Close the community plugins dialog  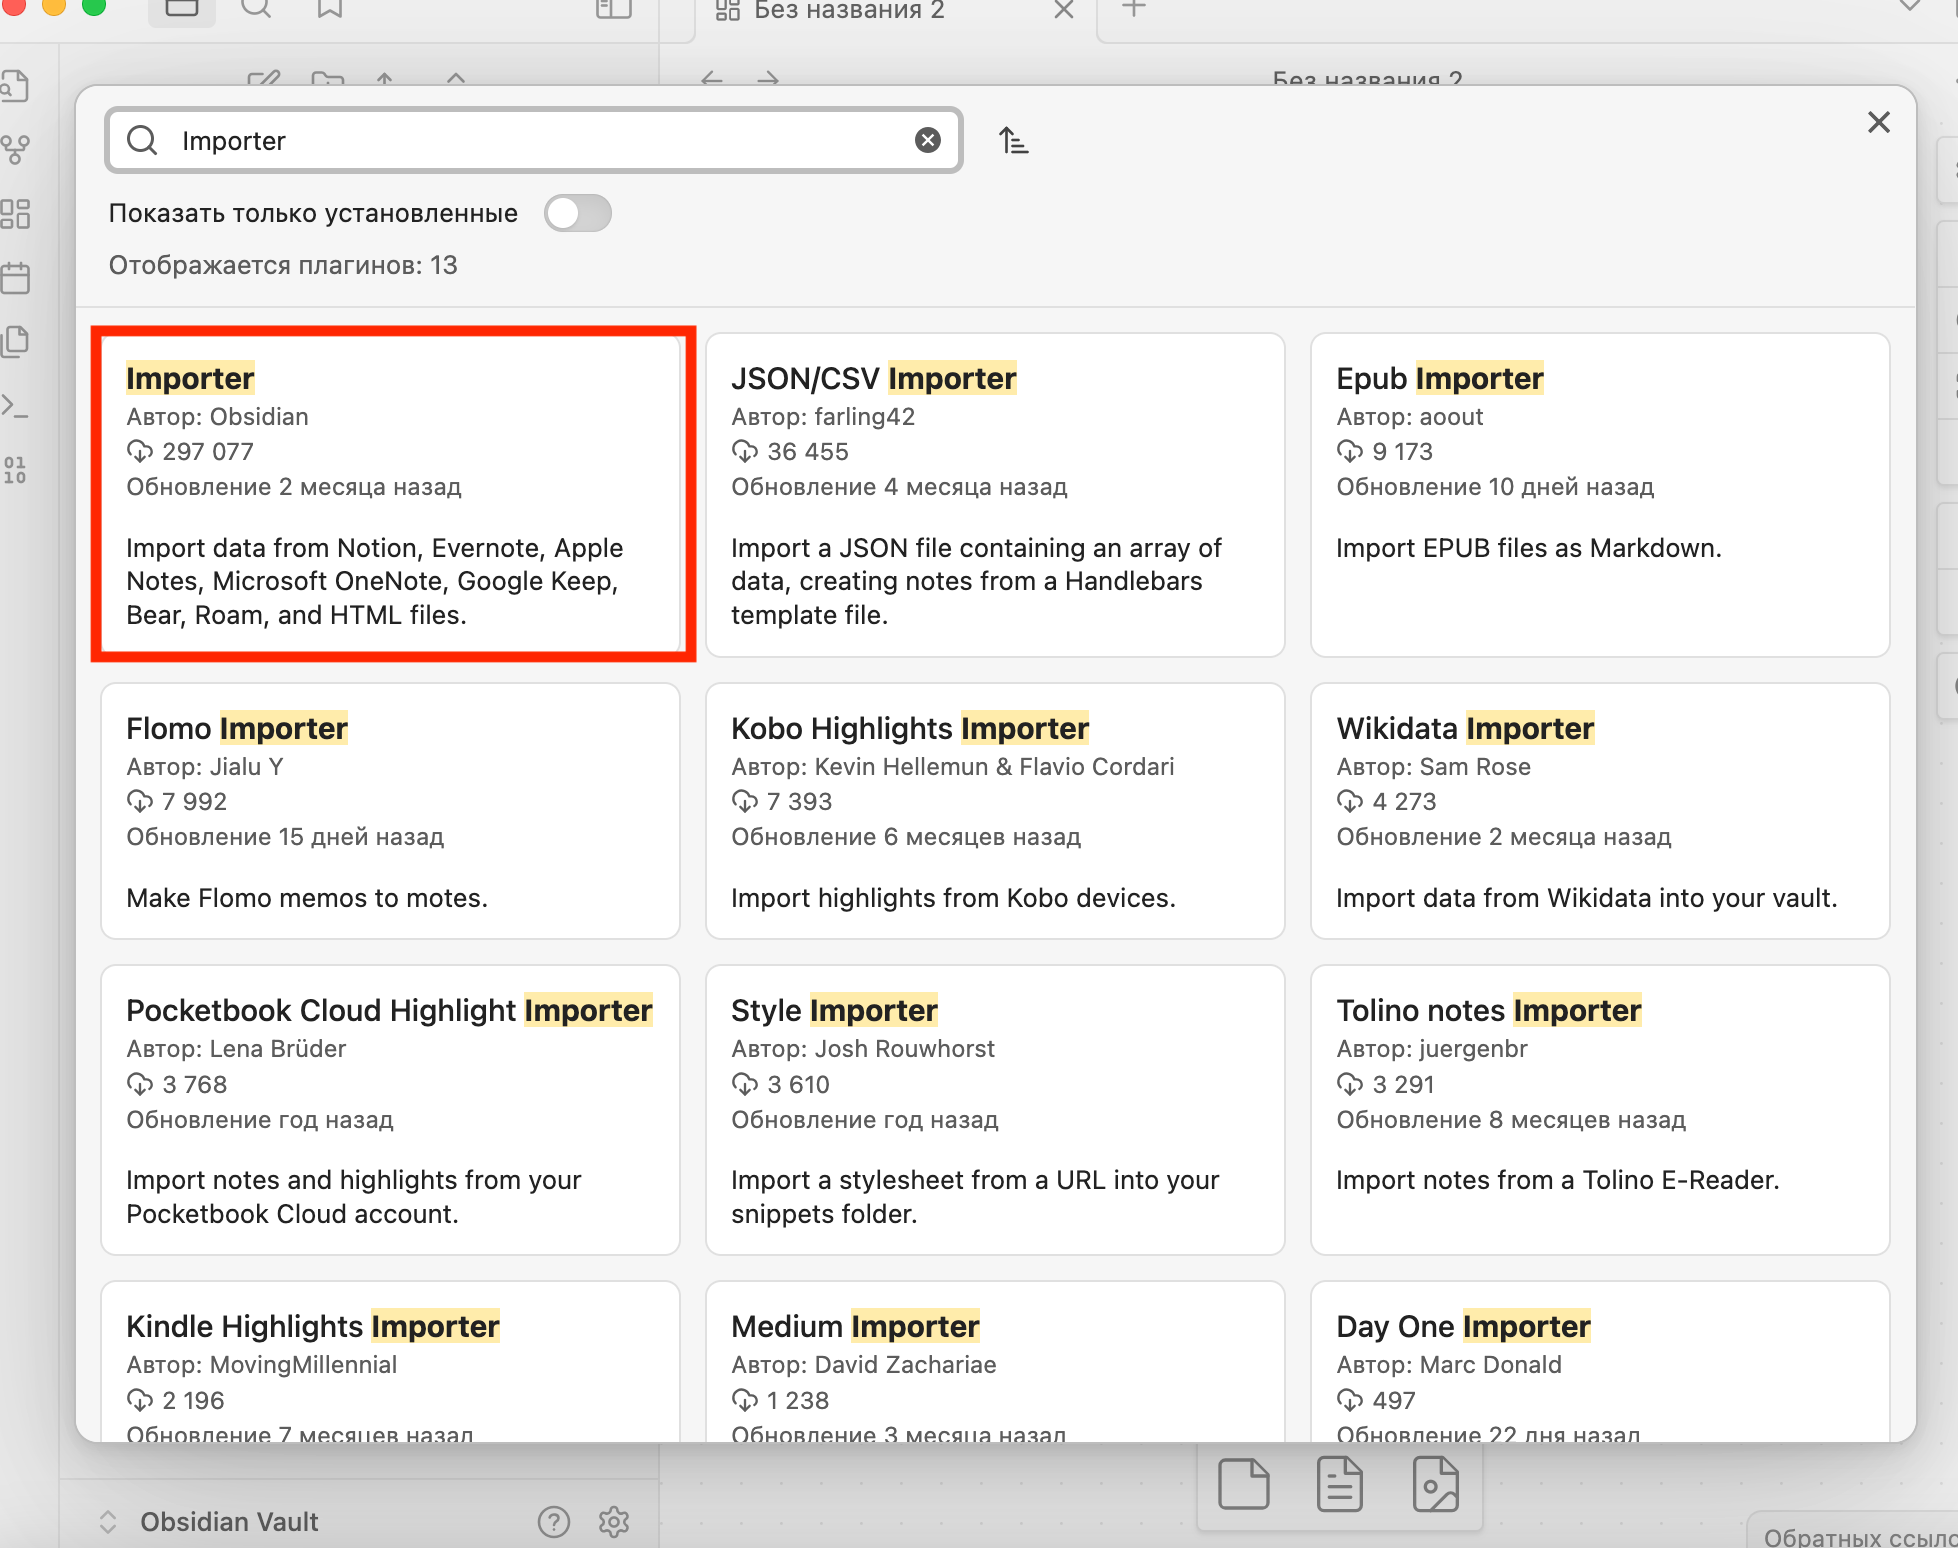[1878, 122]
